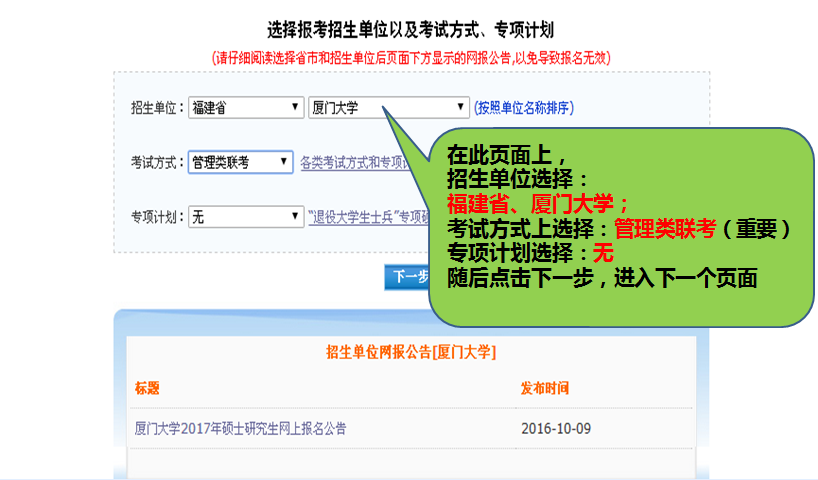Open 厦门大学2017年硕士研究生网上报名公告 announcement

241,428
